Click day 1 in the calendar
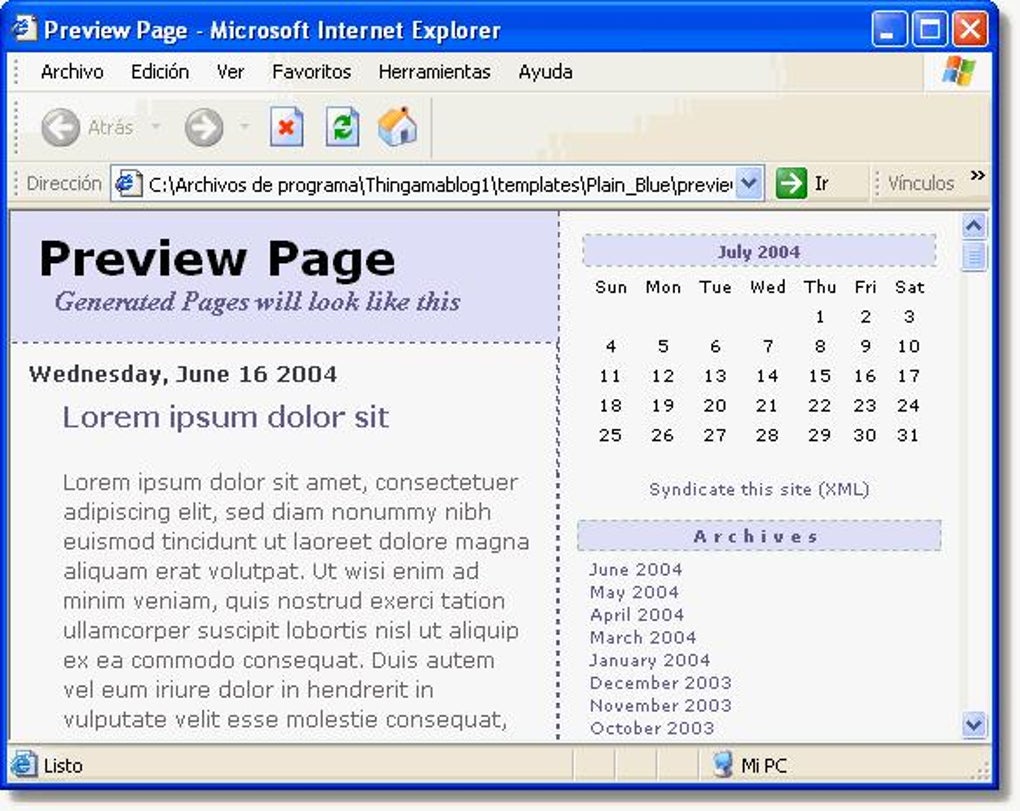 click(x=820, y=317)
